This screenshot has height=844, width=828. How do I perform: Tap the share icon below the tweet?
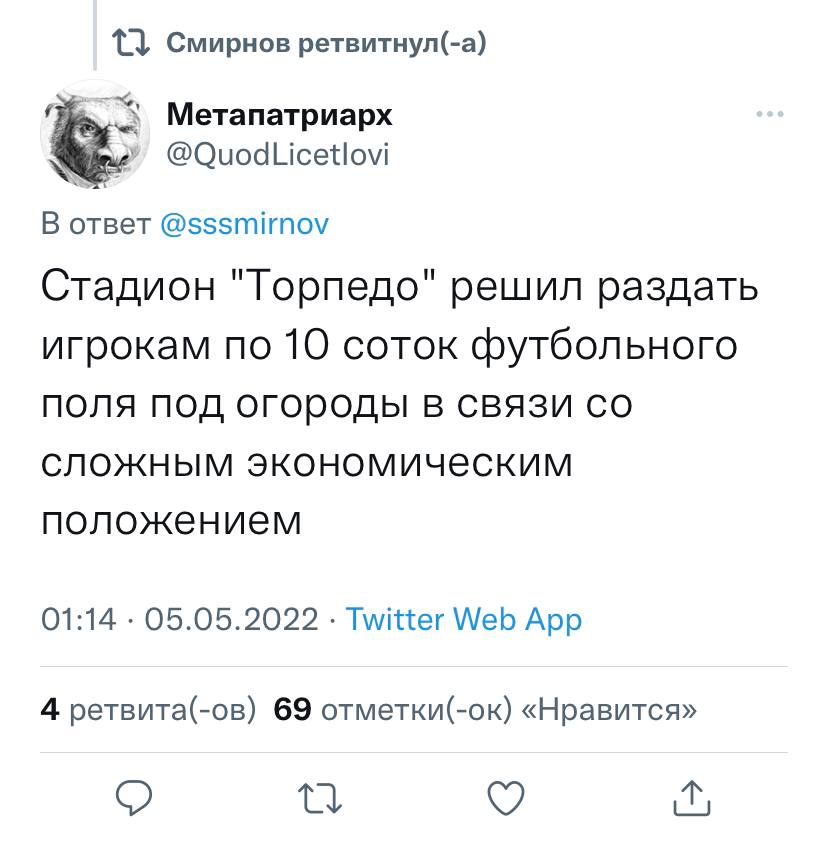[691, 797]
